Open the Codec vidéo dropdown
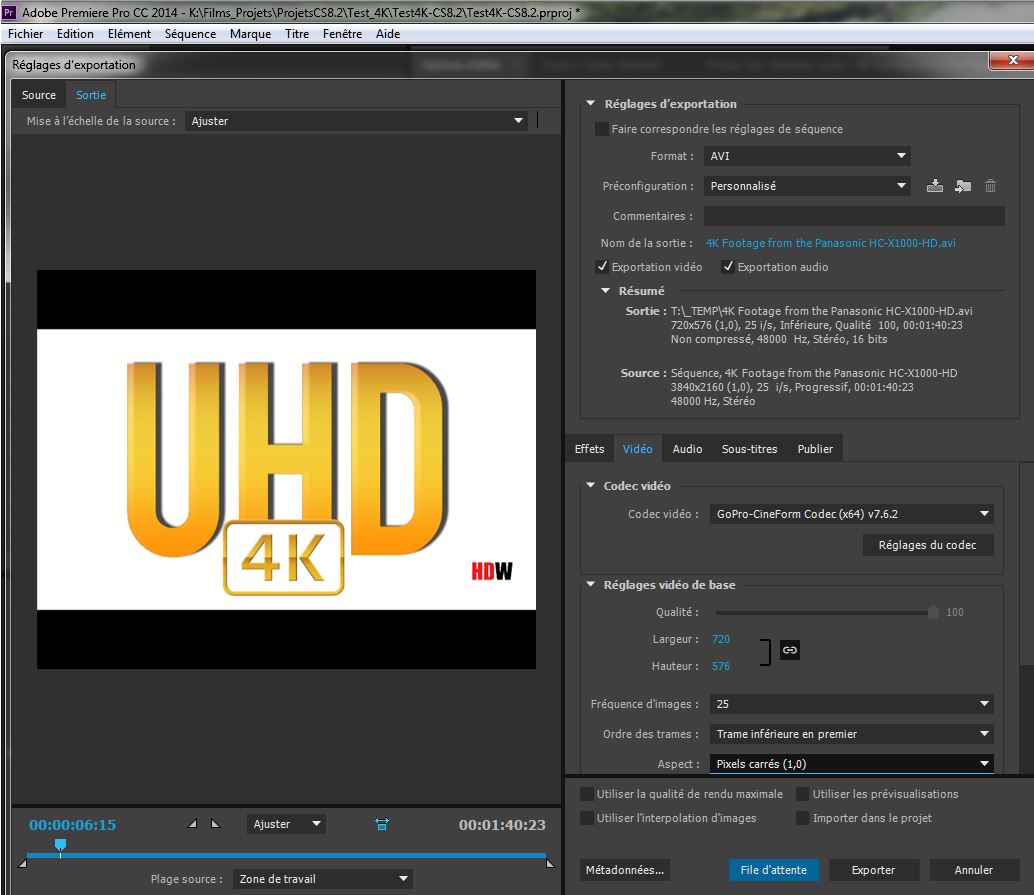Viewport: 1034px width, 895px height. click(851, 514)
